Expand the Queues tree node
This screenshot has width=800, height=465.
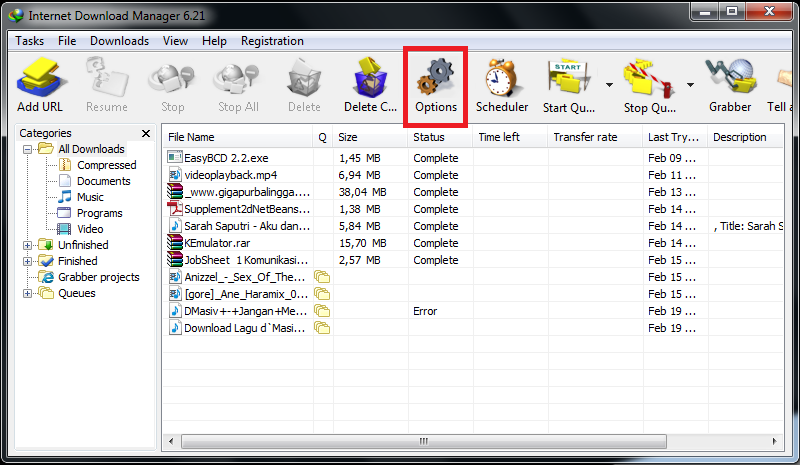(28, 293)
